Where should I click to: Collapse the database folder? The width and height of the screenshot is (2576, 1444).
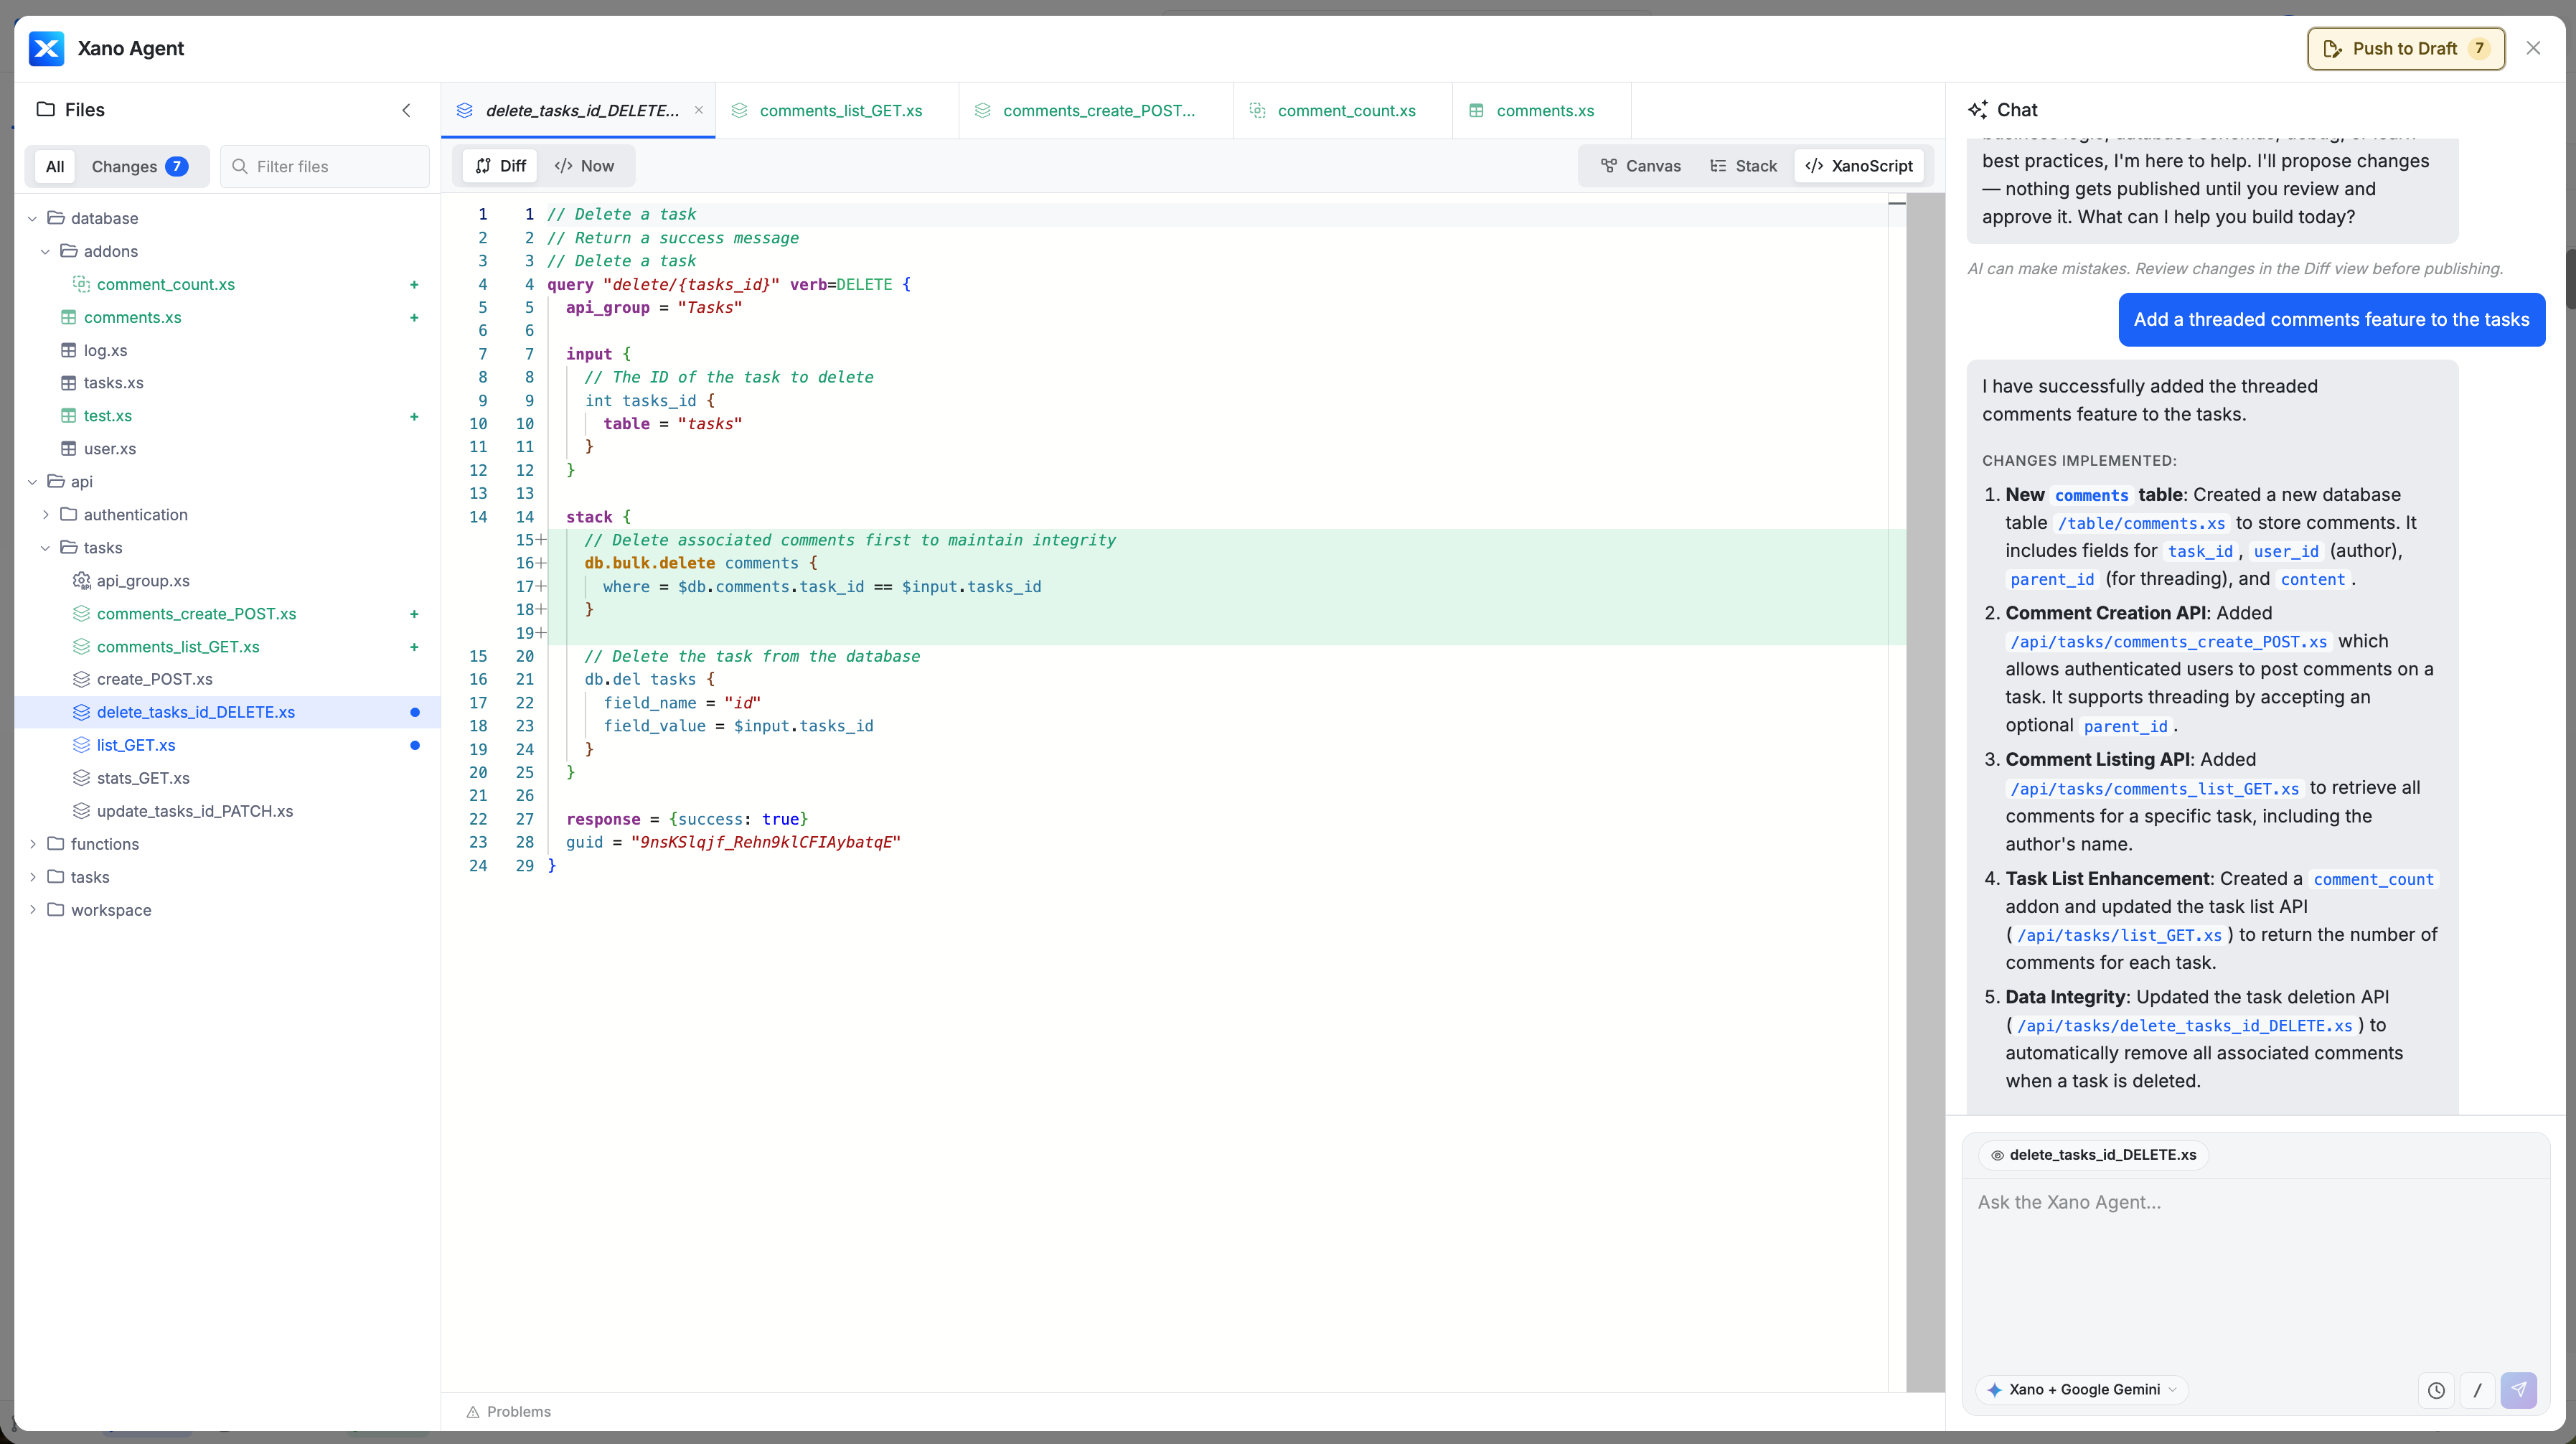32,218
